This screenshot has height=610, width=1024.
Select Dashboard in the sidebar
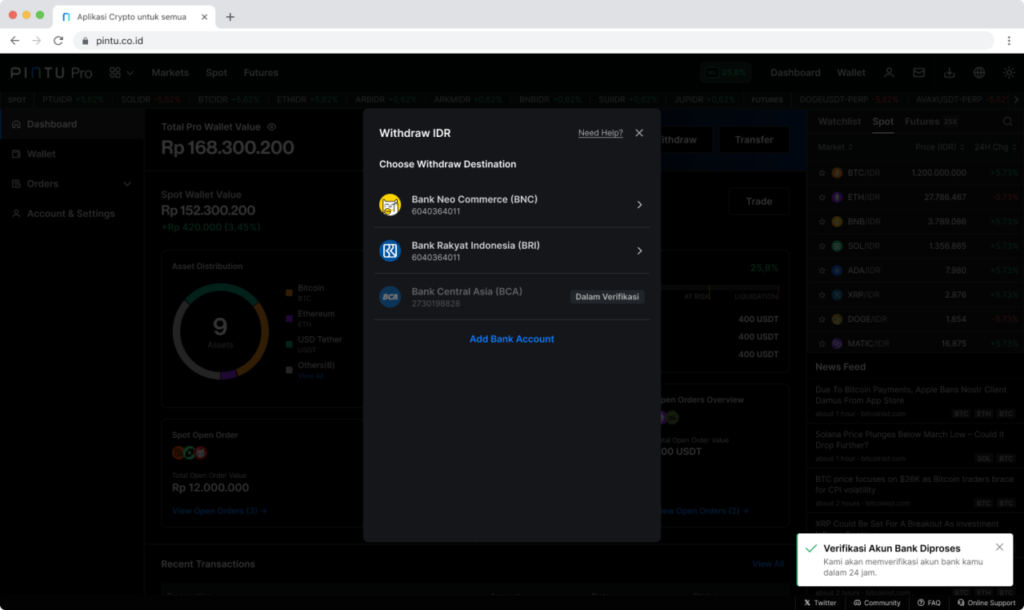[72, 124]
